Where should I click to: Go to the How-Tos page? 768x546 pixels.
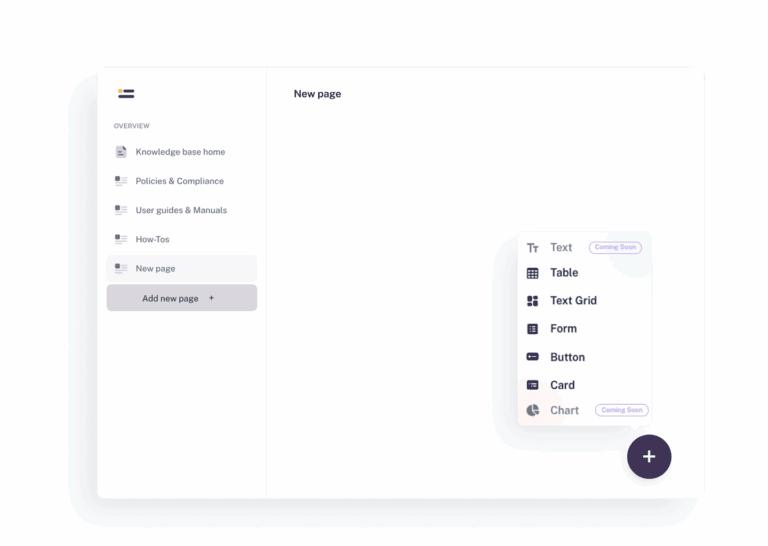pyautogui.click(x=153, y=239)
